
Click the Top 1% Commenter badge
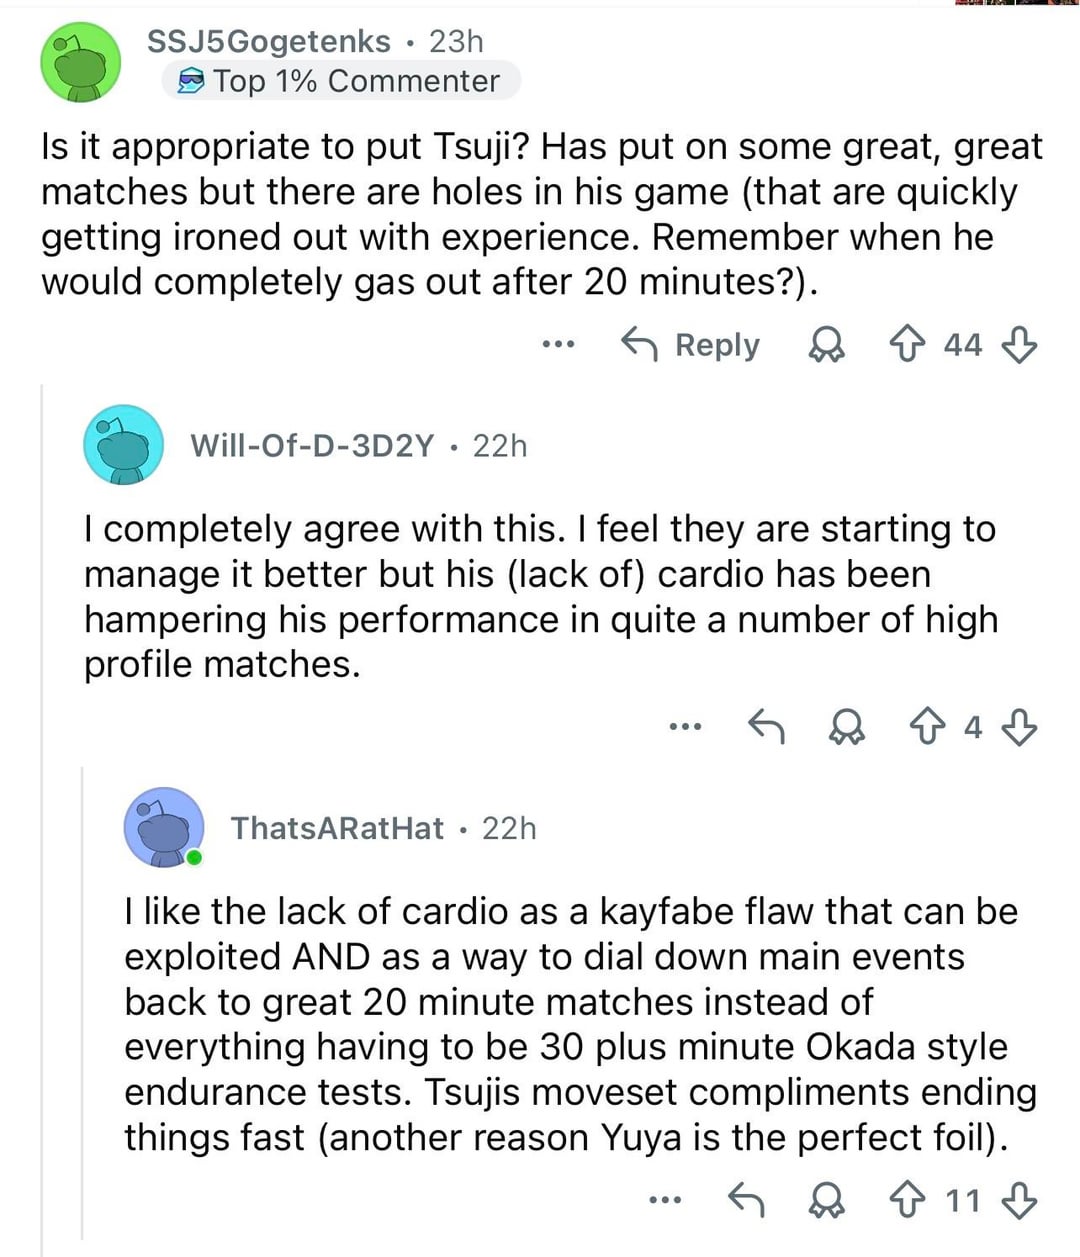340,81
